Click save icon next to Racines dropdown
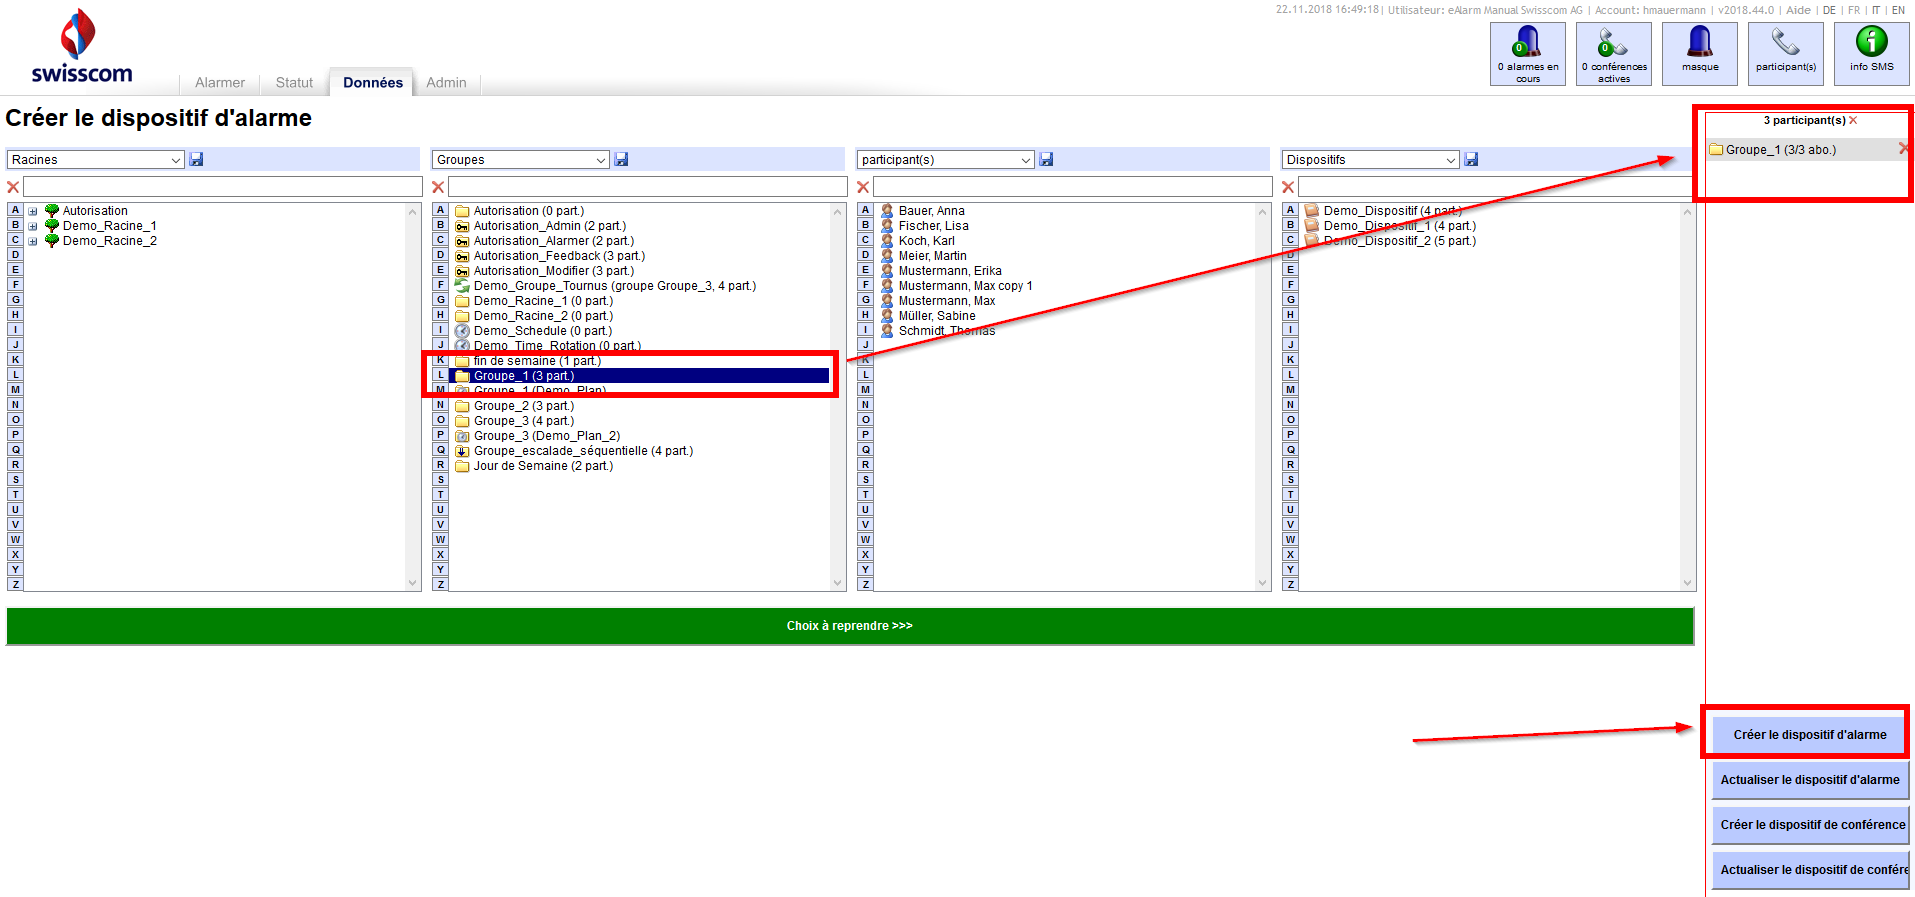Image resolution: width=1915 pixels, height=897 pixels. [197, 160]
